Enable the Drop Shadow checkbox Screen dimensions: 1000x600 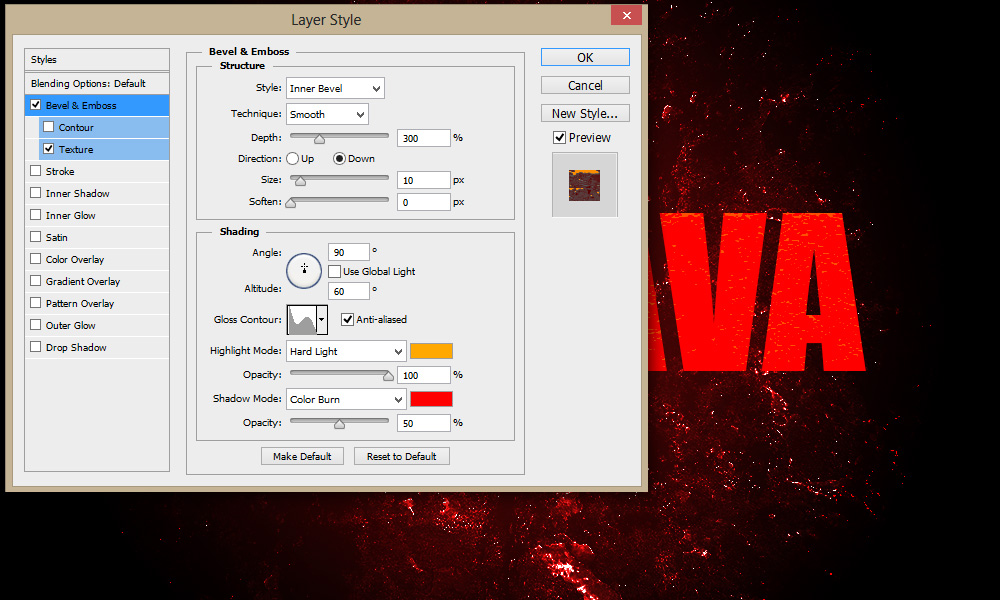pyautogui.click(x=36, y=347)
